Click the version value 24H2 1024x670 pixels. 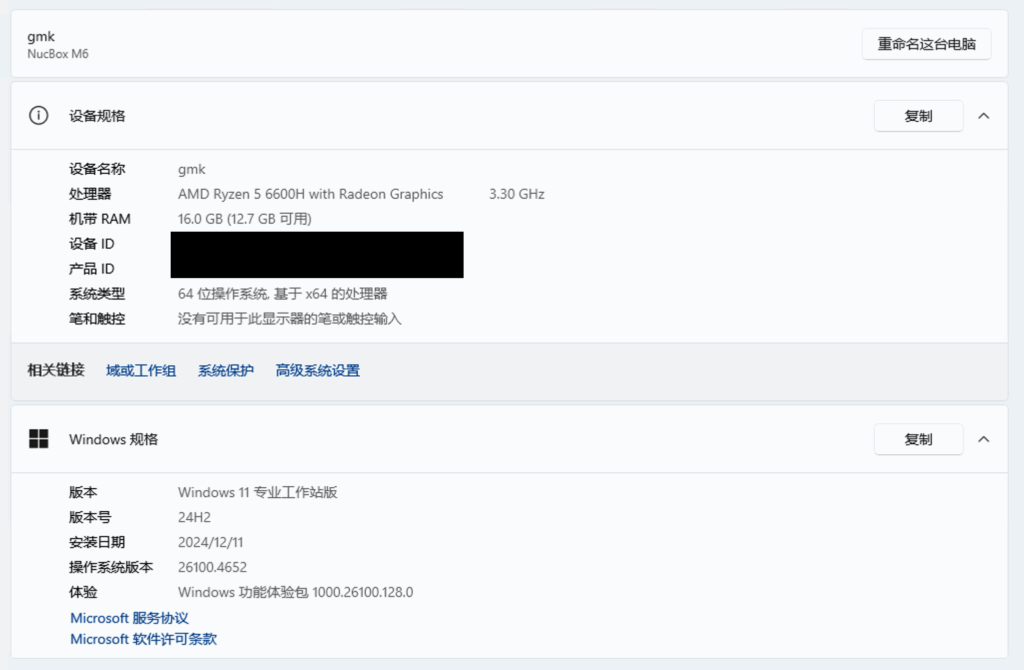coord(194,517)
